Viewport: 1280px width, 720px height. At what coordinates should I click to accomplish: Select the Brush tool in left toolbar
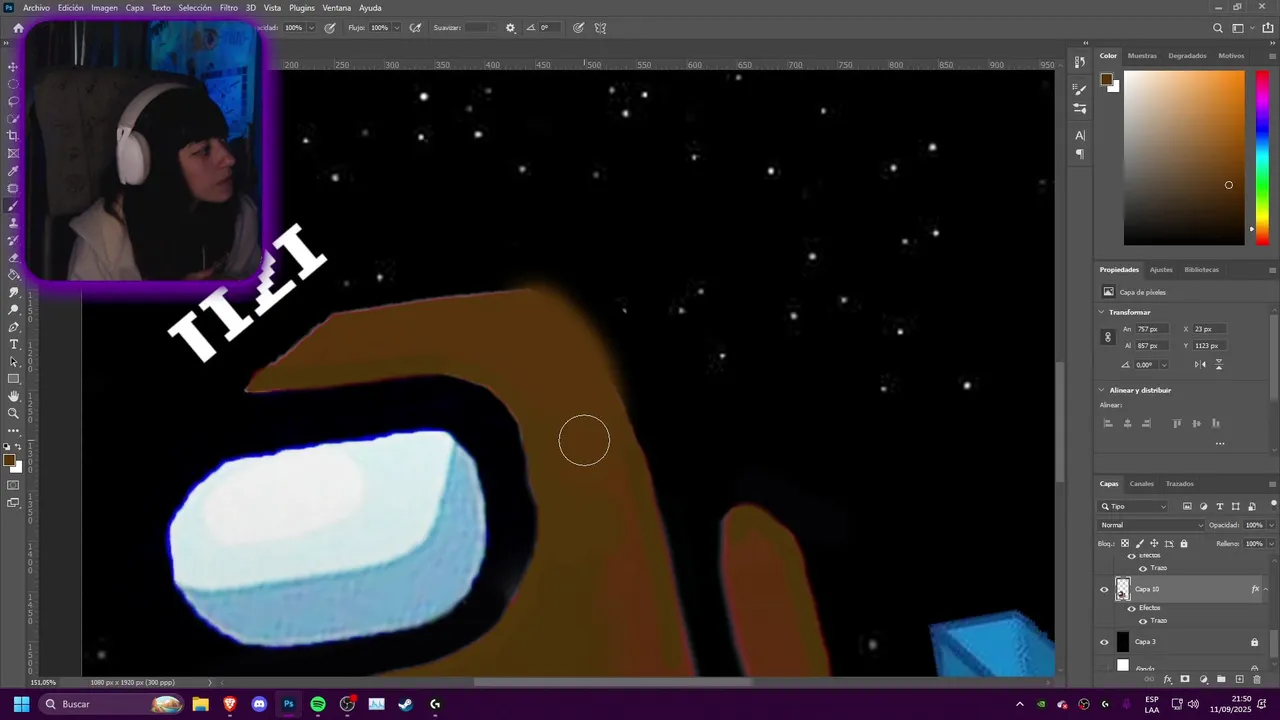click(13, 206)
